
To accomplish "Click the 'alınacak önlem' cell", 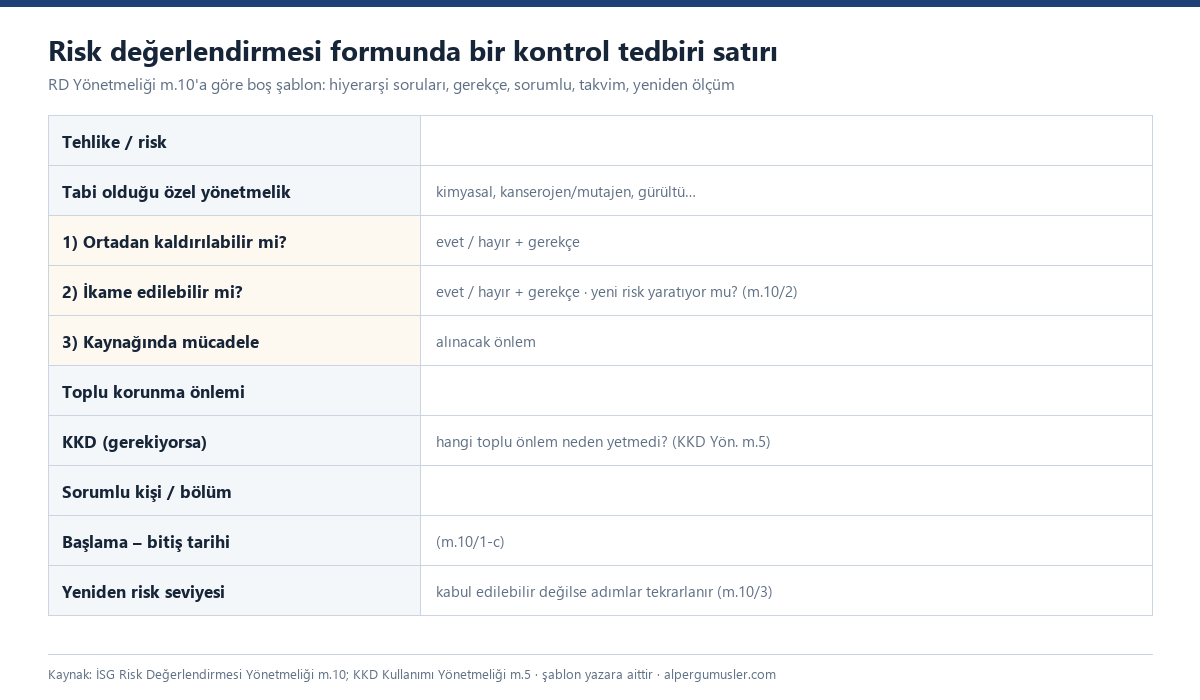I will [x=786, y=341].
